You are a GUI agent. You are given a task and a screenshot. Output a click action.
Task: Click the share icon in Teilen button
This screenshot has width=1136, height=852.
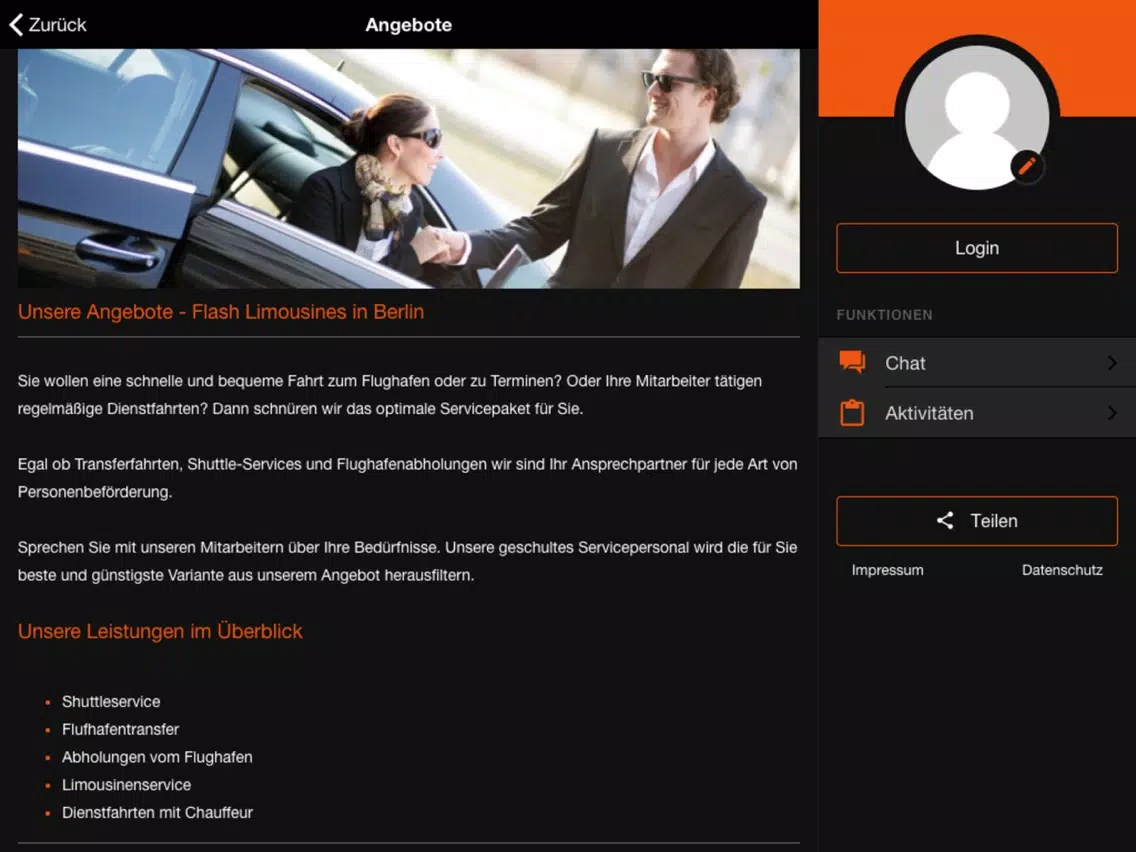(x=945, y=520)
